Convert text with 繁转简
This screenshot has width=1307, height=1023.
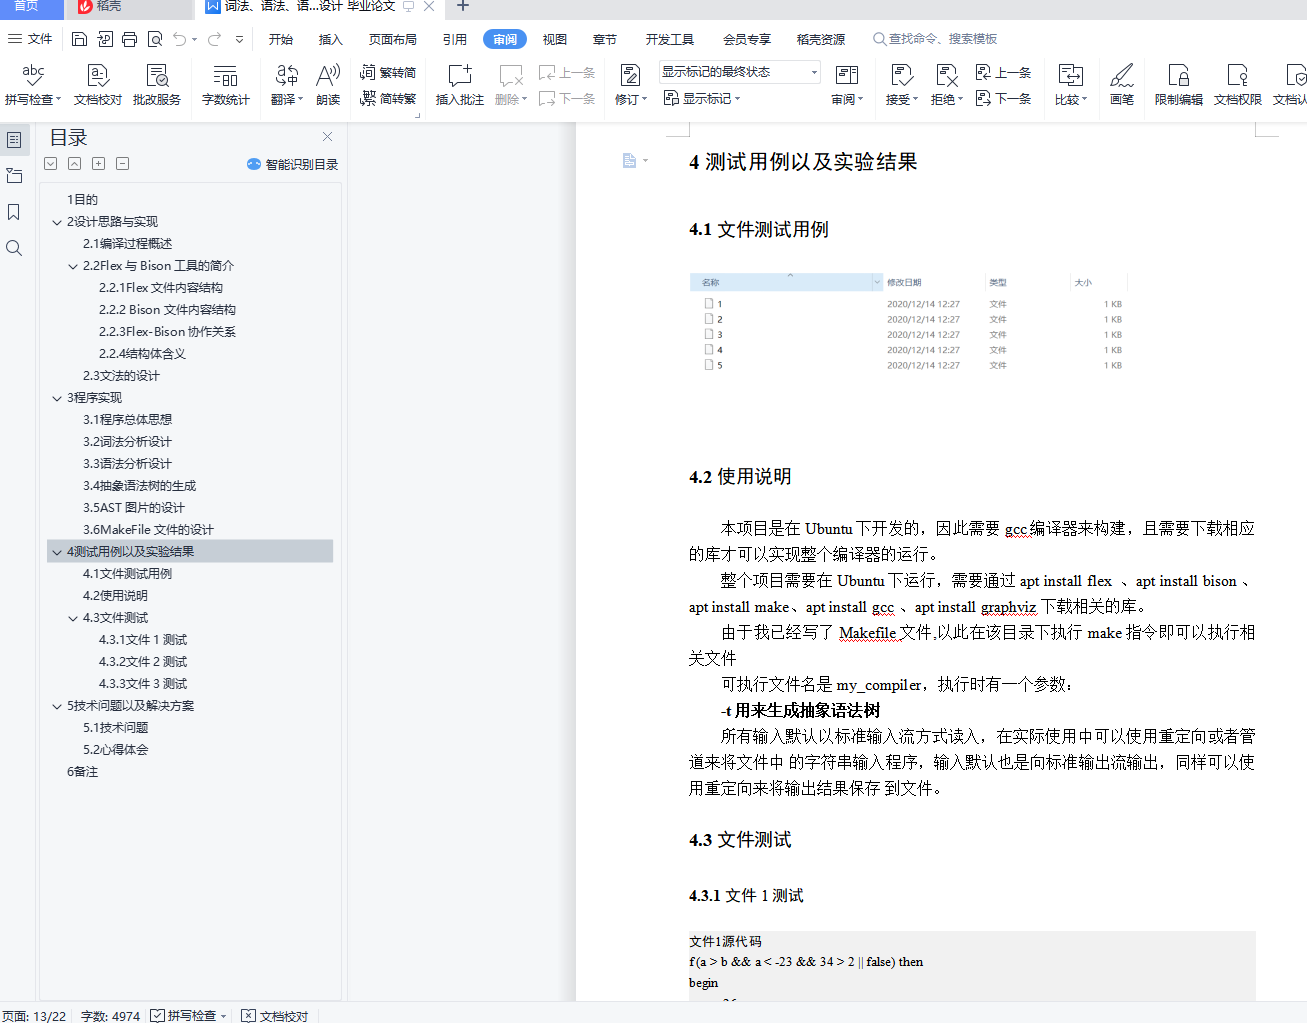click(388, 72)
